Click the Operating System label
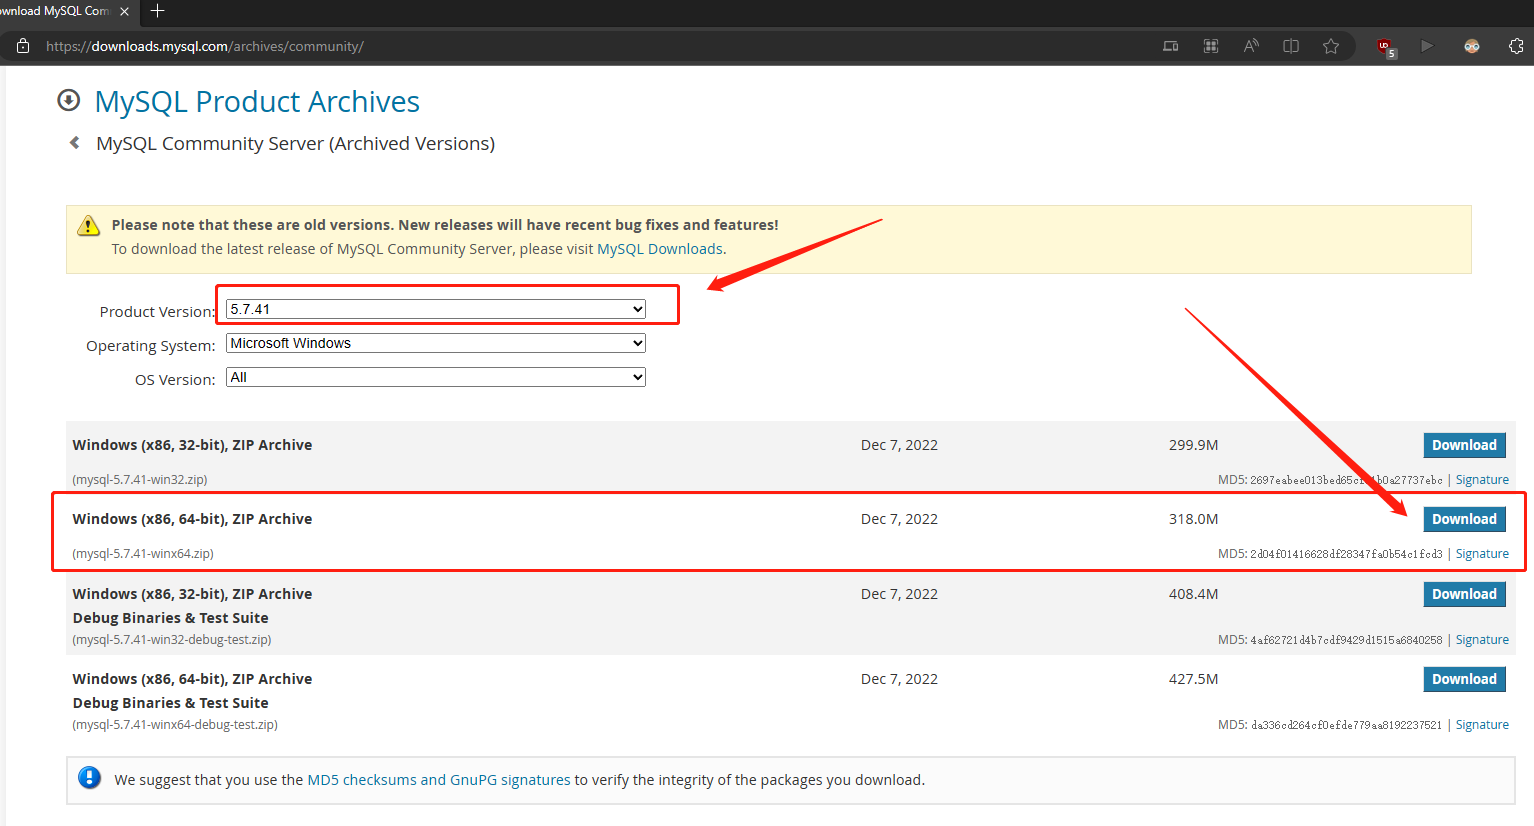The image size is (1534, 826). (x=151, y=346)
